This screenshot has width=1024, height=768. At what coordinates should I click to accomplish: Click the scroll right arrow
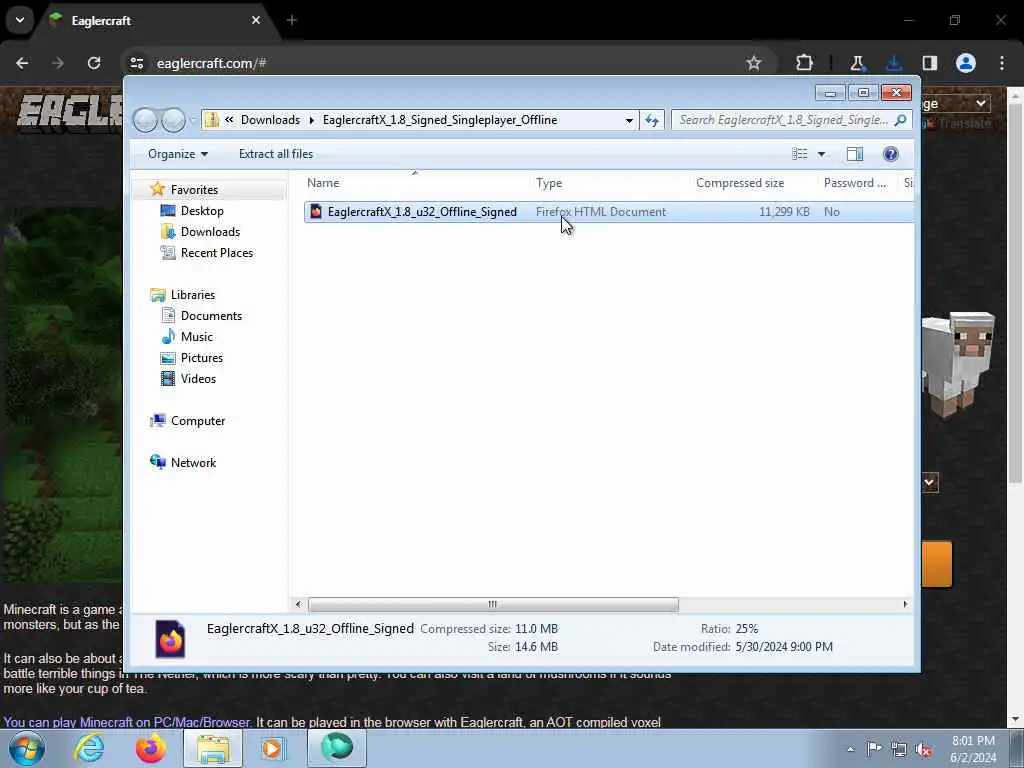tap(905, 604)
